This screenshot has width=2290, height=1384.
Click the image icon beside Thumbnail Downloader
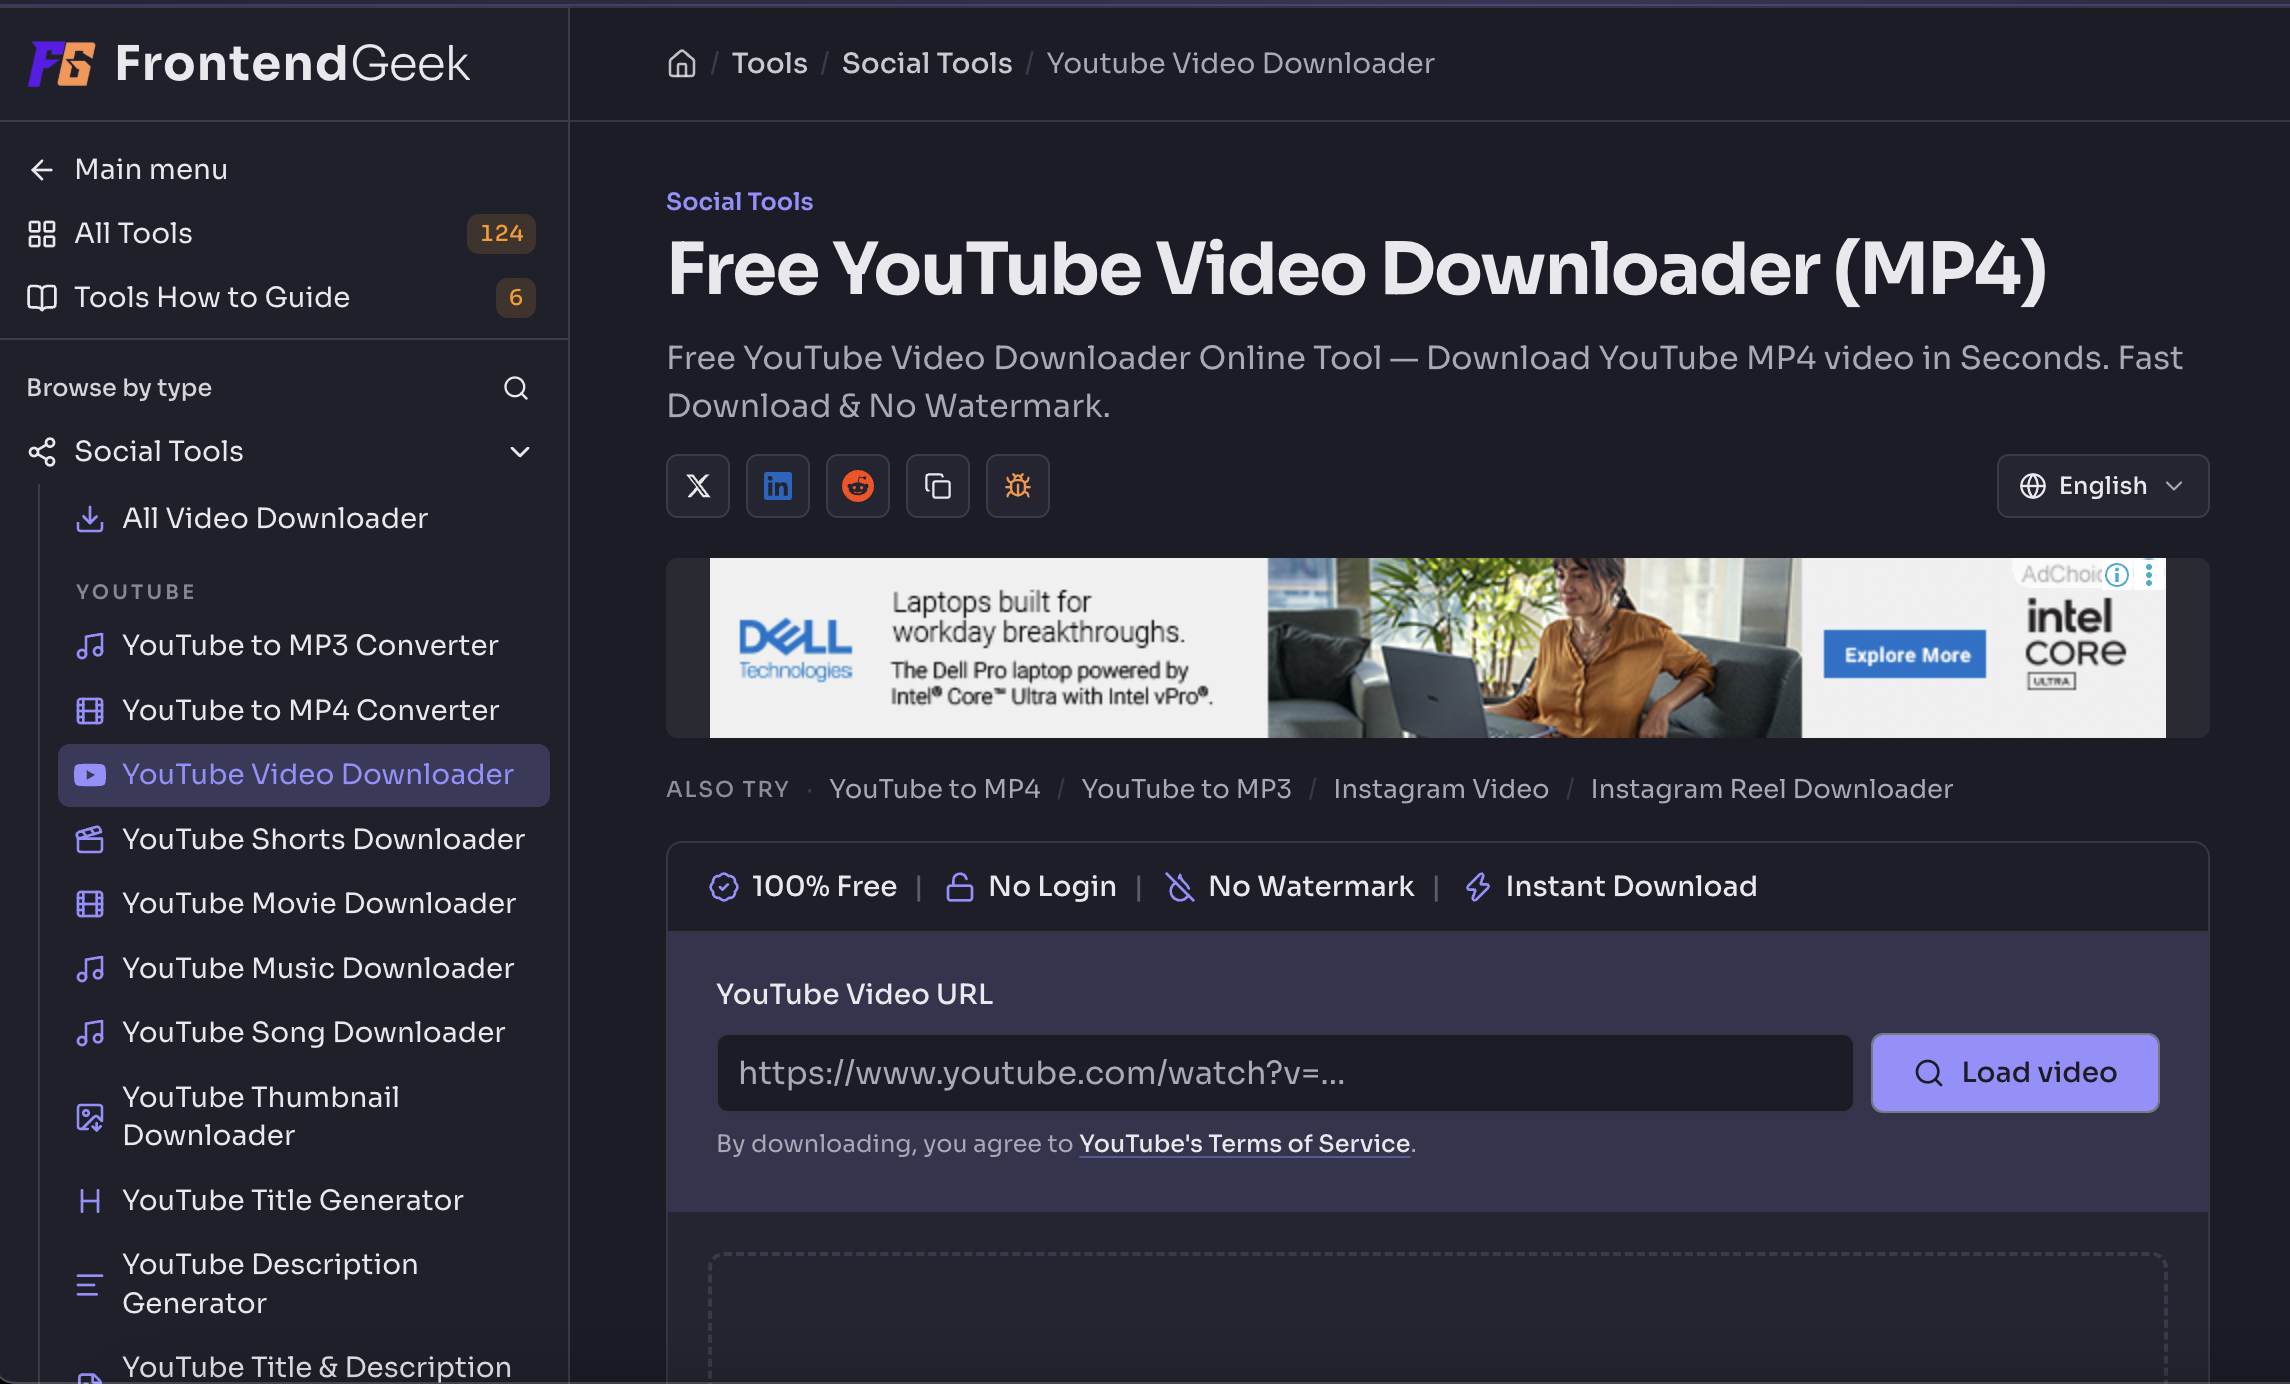(x=90, y=1117)
